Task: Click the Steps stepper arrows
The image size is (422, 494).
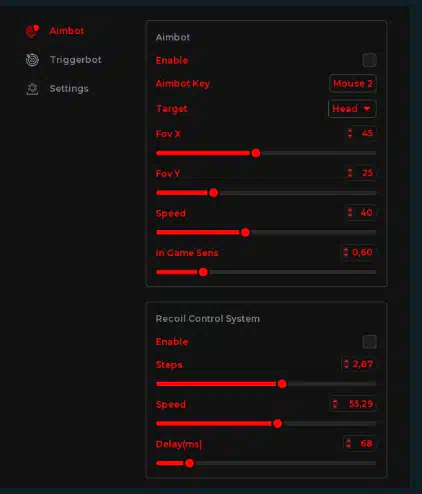Action: point(346,364)
